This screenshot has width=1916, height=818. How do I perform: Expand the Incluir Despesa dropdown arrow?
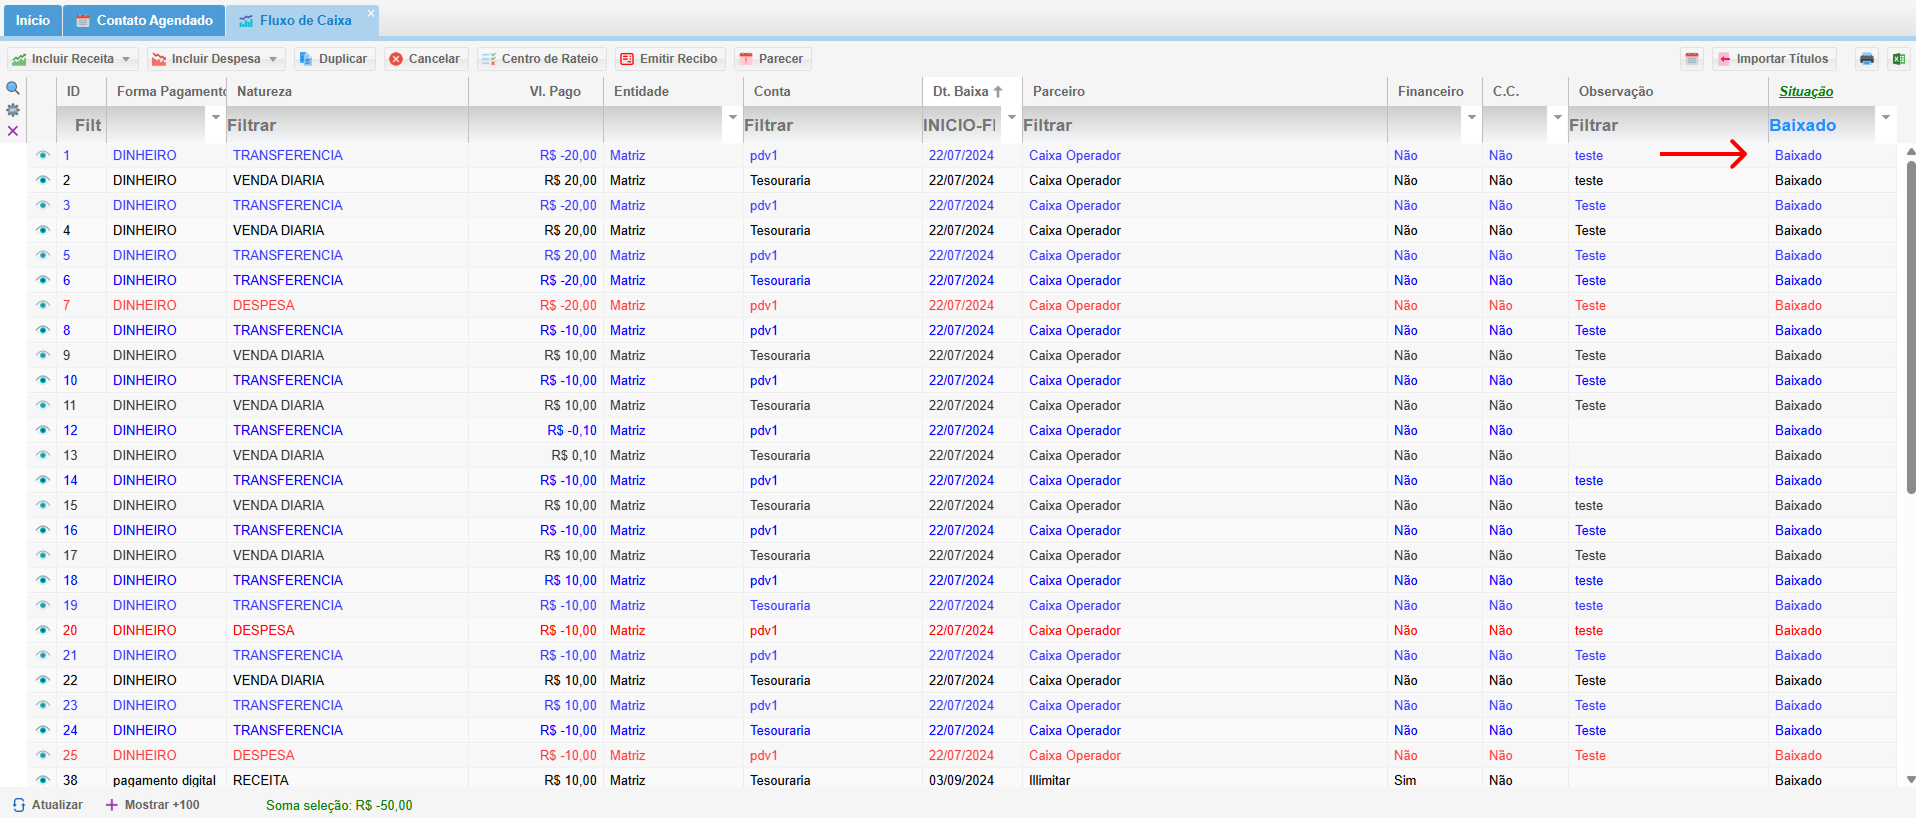[x=273, y=59]
